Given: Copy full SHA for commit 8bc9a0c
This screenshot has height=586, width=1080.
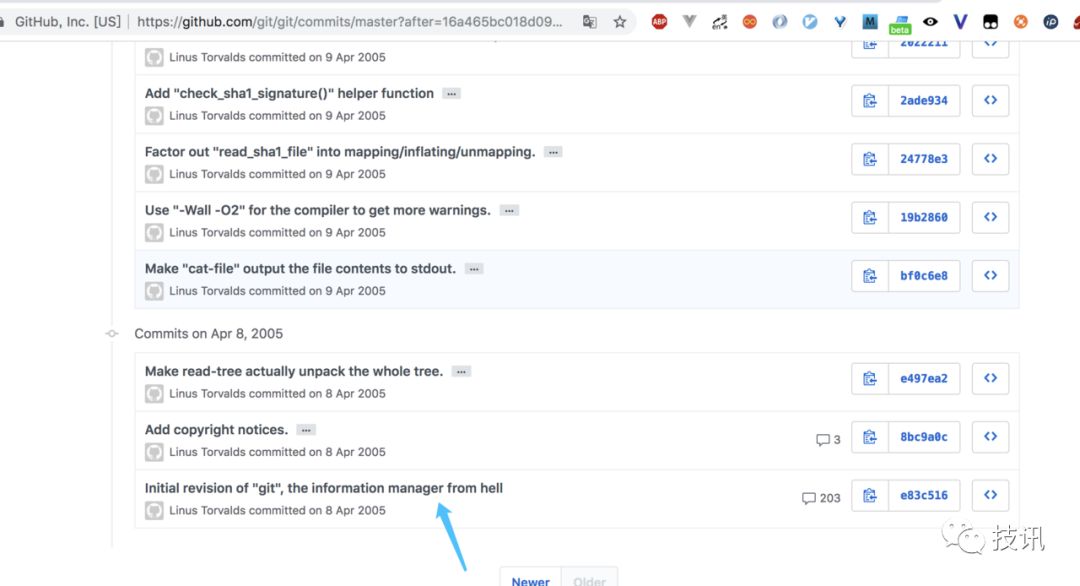Looking at the screenshot, I should click(x=870, y=437).
